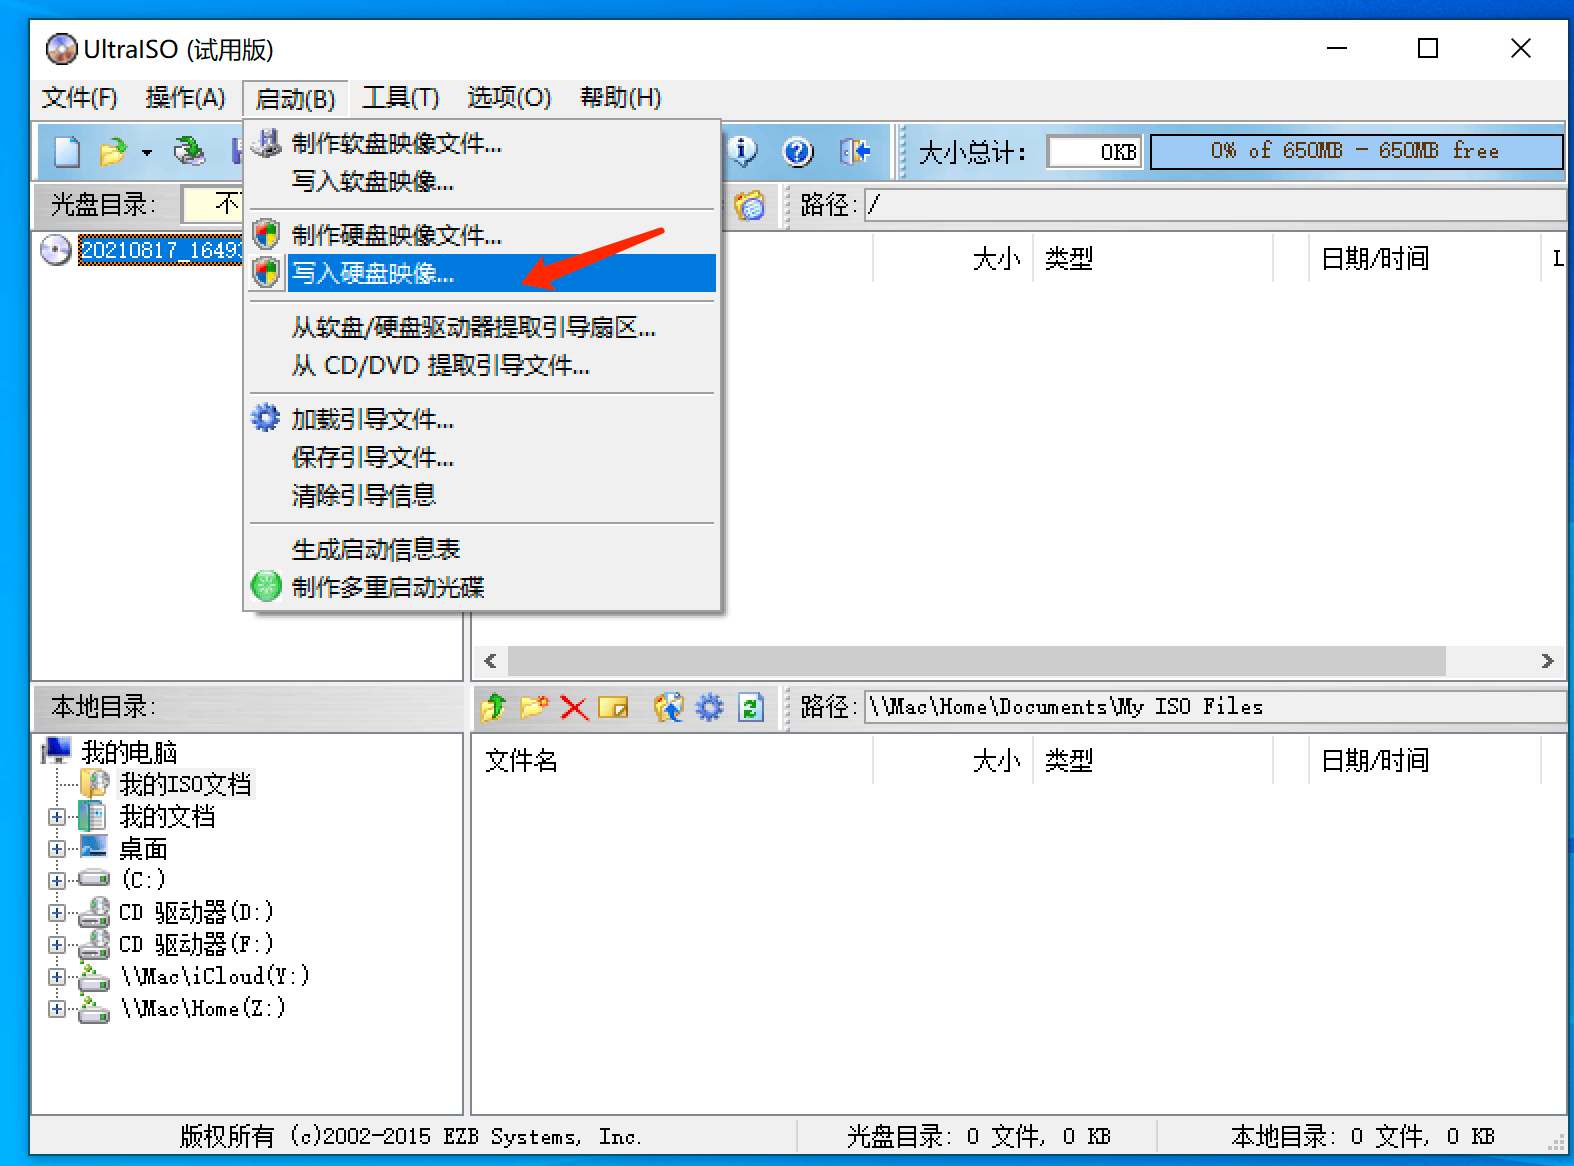Select \\Mac\iCloud(Y:) tree item
Image resolution: width=1574 pixels, height=1166 pixels.
(215, 976)
